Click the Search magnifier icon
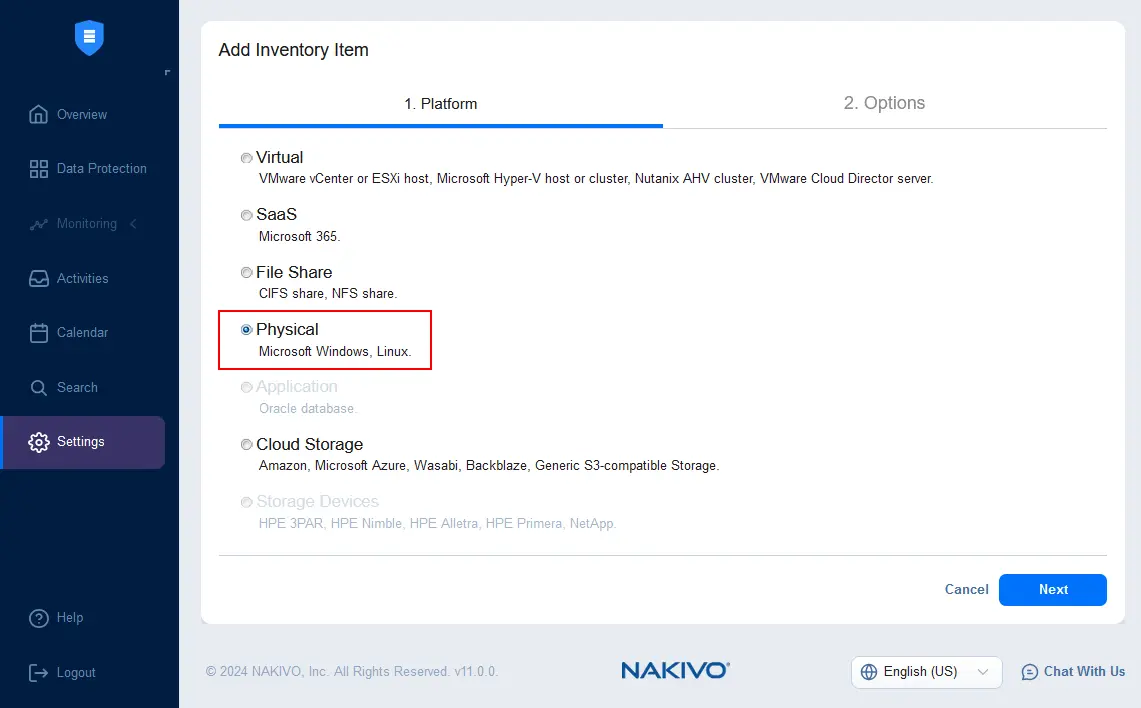1141x708 pixels. (39, 388)
